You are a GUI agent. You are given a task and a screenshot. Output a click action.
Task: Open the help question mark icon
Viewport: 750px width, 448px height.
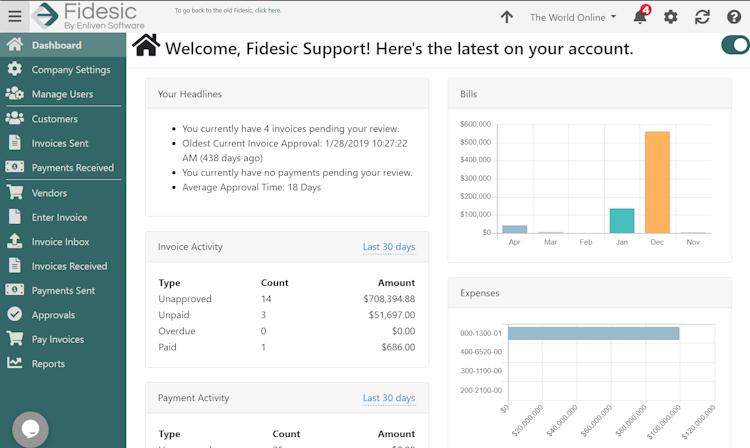(x=733, y=17)
